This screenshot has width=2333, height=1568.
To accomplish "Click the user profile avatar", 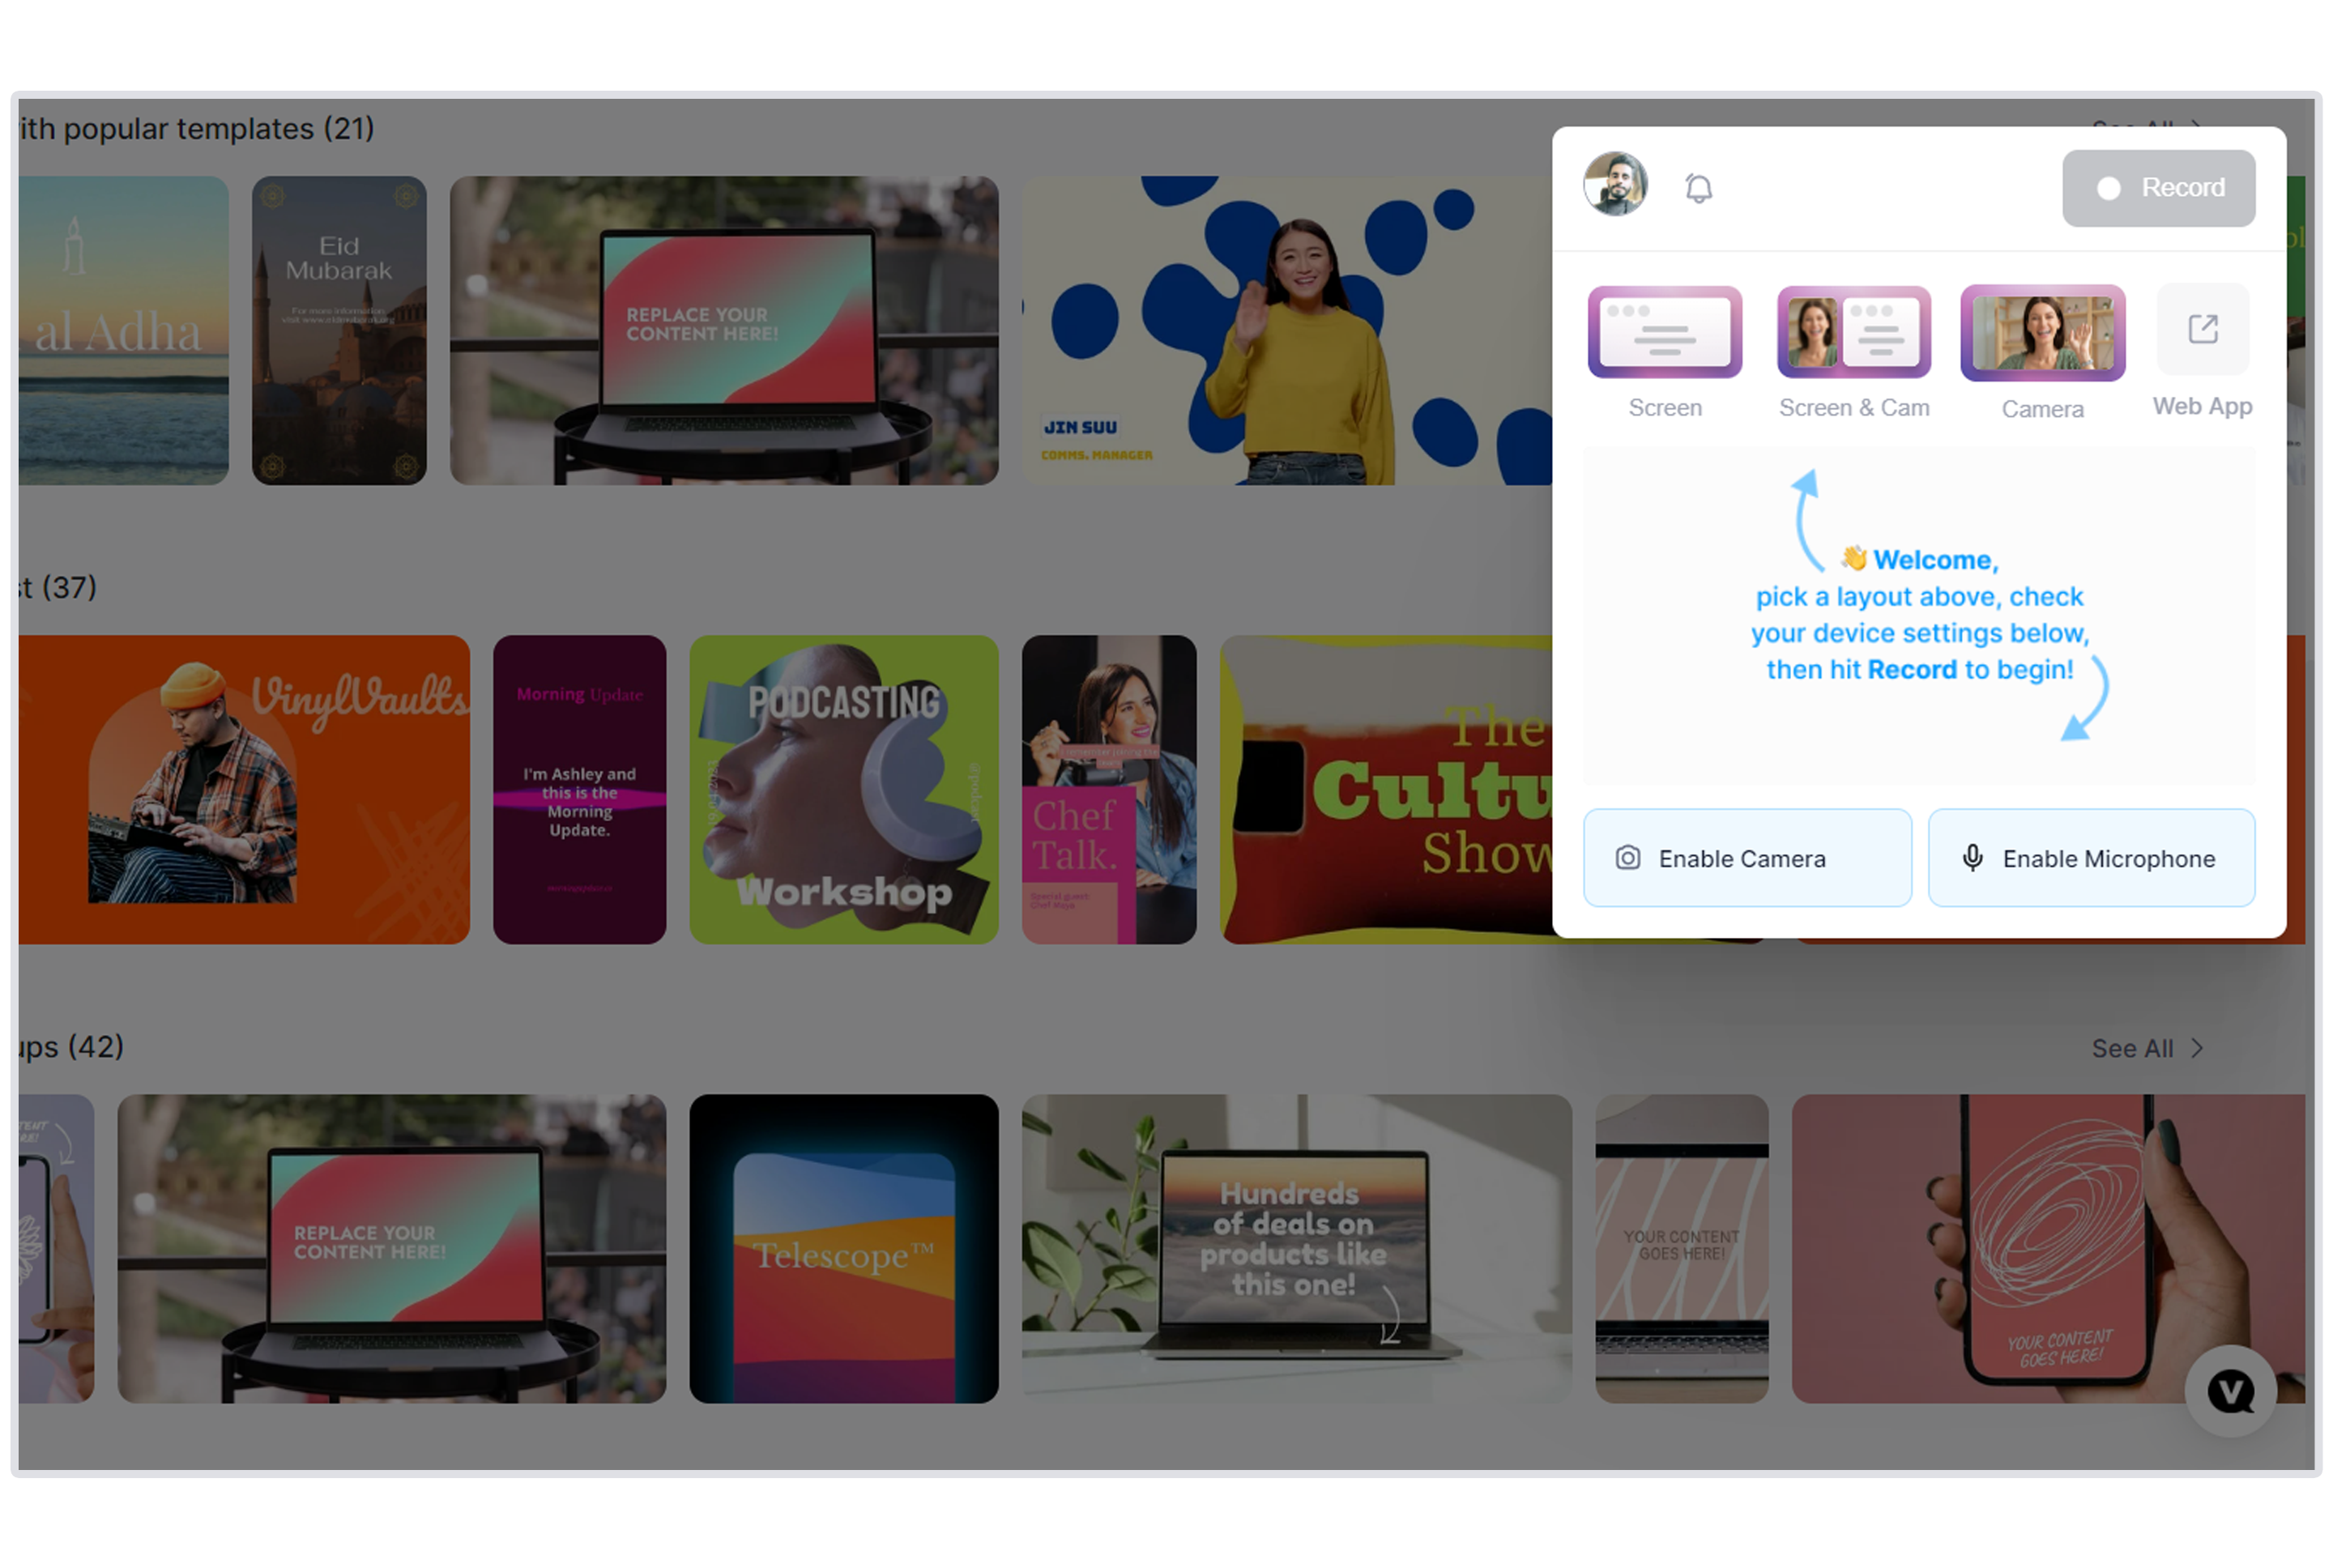I will point(1614,185).
